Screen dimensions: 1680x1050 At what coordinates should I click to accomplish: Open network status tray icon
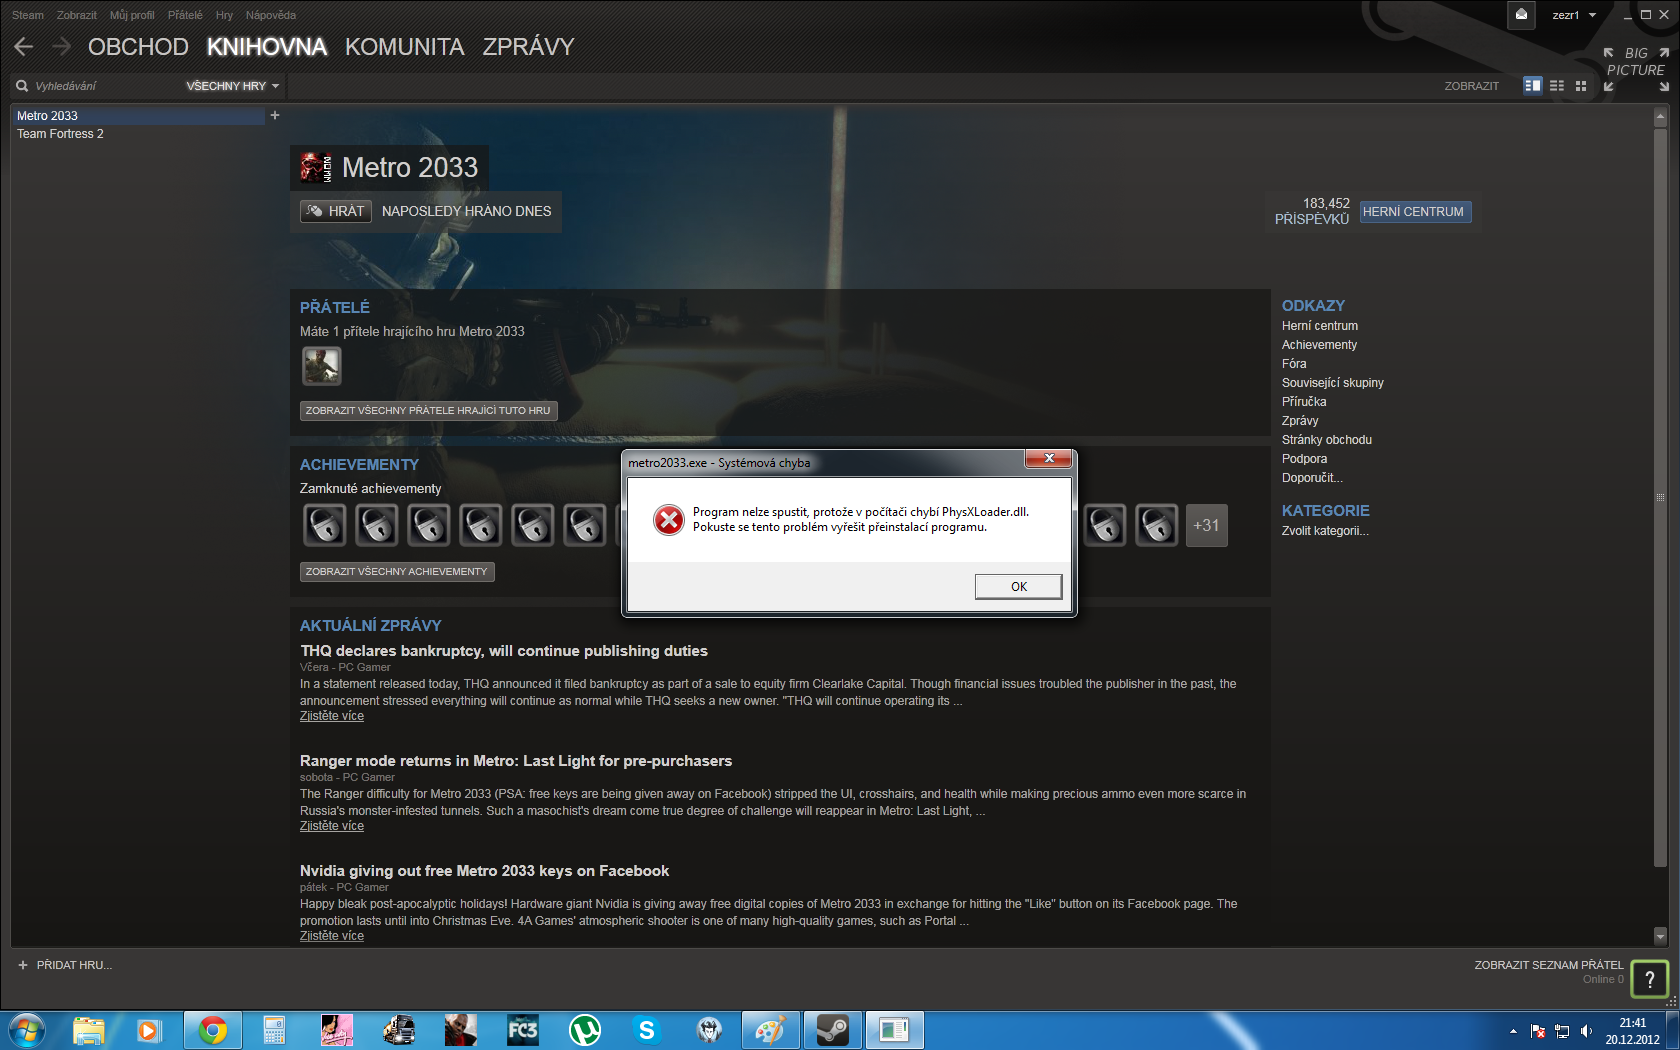1562,1031
